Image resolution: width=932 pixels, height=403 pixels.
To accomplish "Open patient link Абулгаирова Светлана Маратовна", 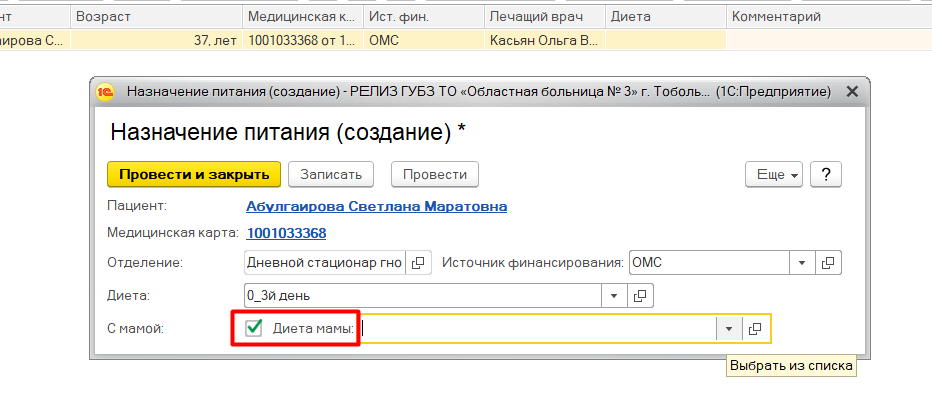I will point(376,206).
